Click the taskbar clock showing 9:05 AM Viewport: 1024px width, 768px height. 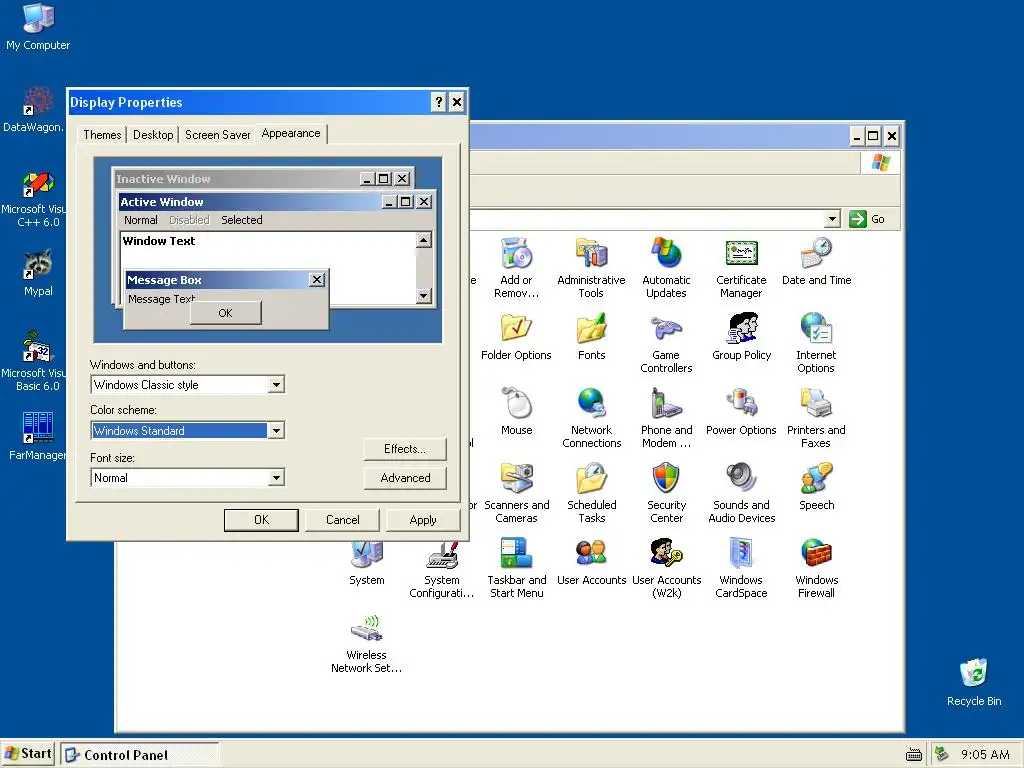pos(985,755)
